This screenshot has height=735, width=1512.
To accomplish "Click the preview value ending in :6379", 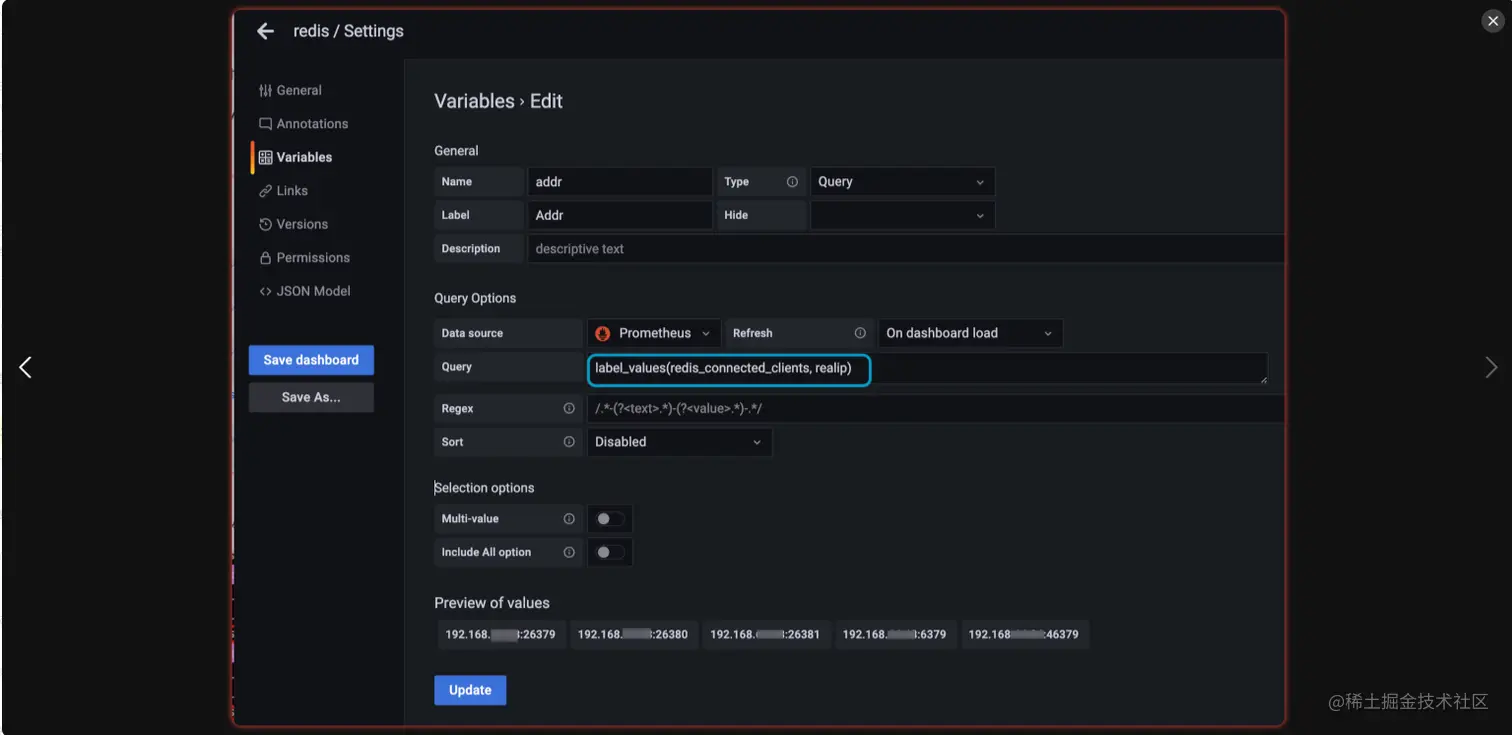I will (x=895, y=634).
